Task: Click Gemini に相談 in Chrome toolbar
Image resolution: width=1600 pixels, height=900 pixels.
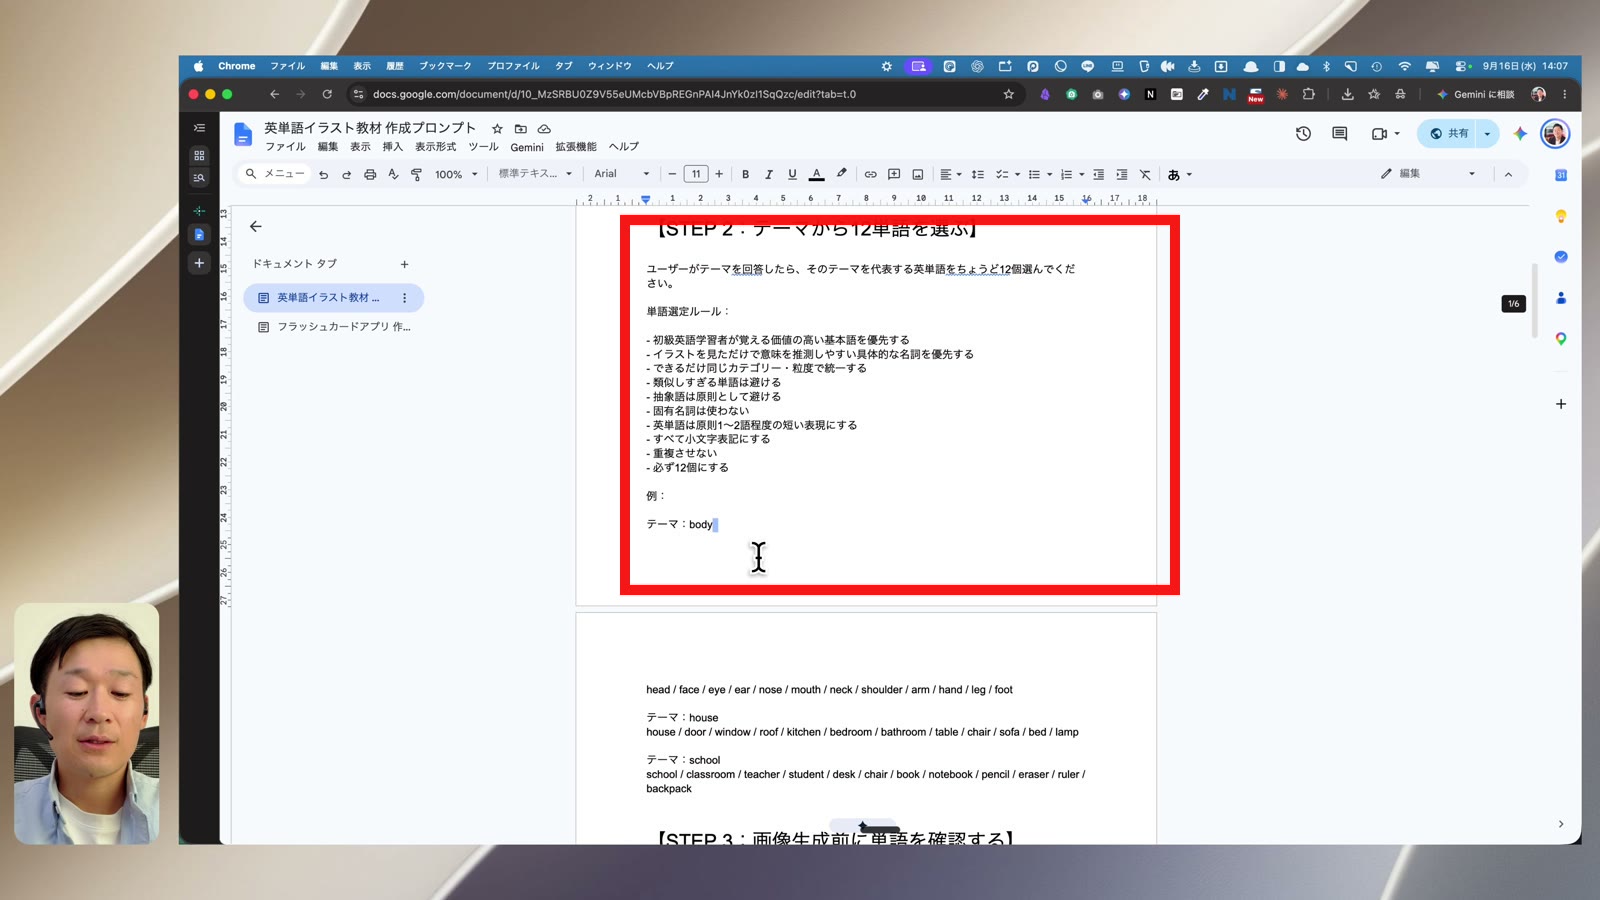Action: point(1476,94)
